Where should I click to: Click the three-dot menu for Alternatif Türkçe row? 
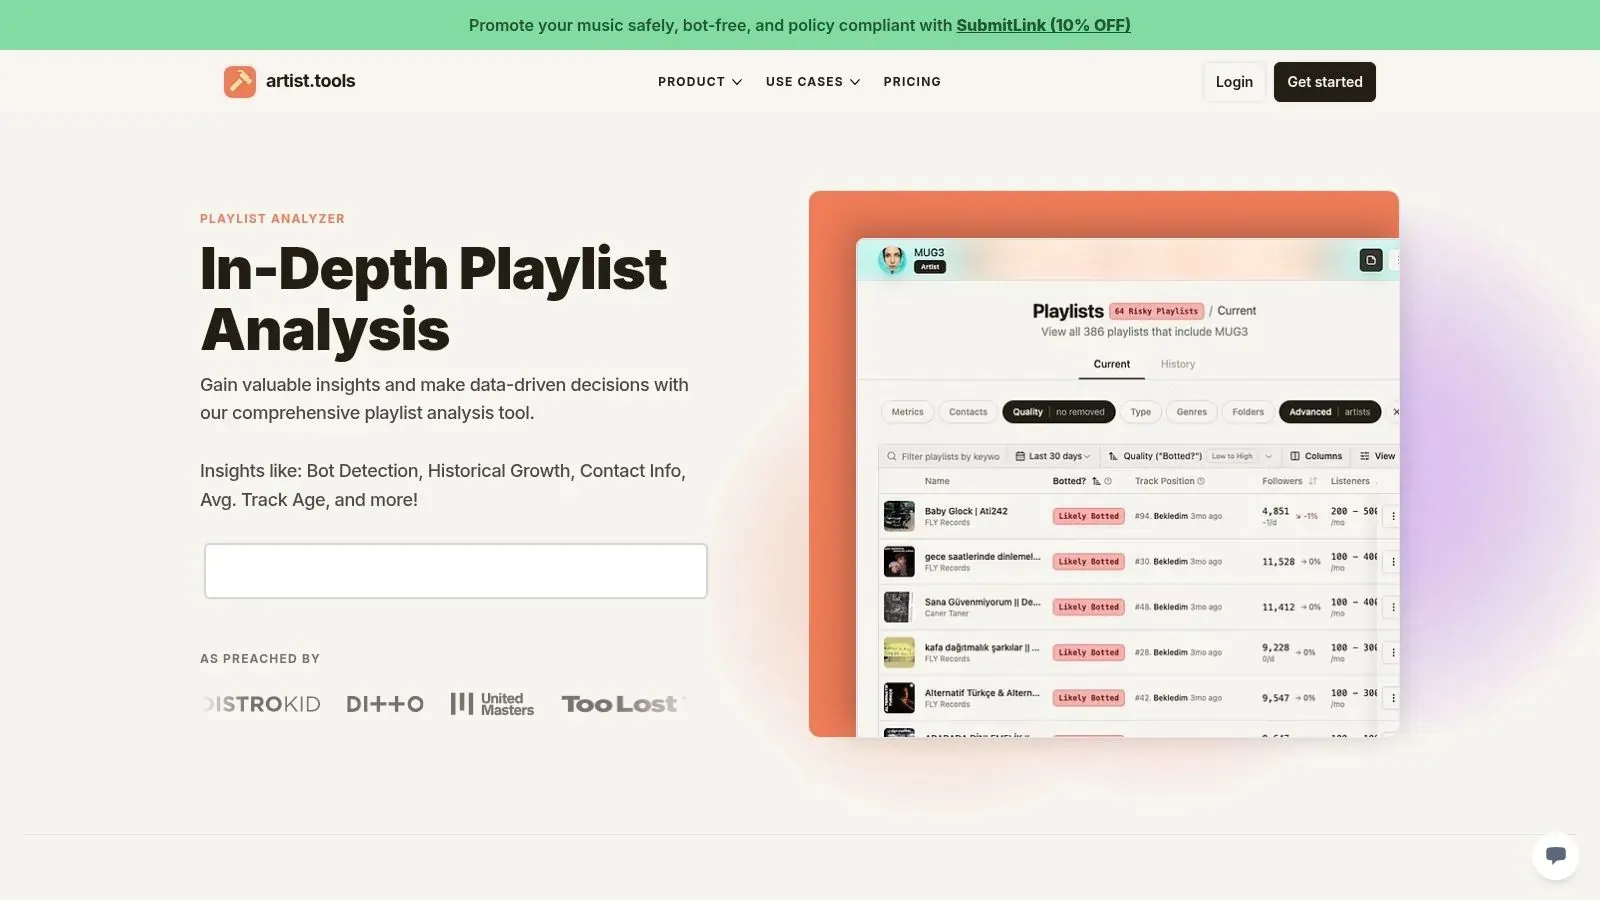click(x=1393, y=698)
